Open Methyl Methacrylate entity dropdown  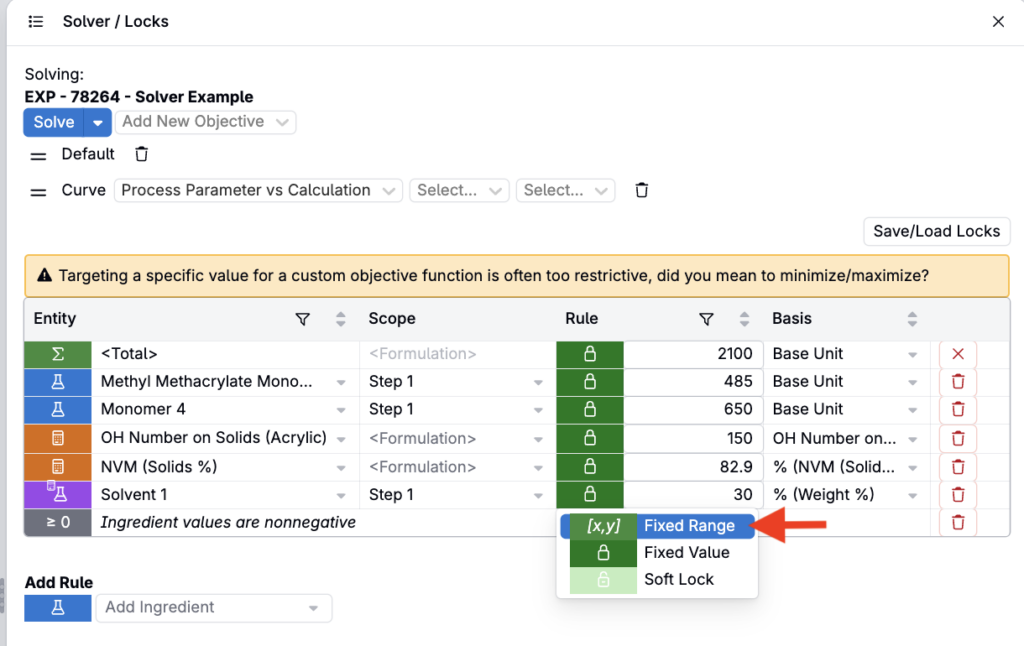click(x=341, y=382)
